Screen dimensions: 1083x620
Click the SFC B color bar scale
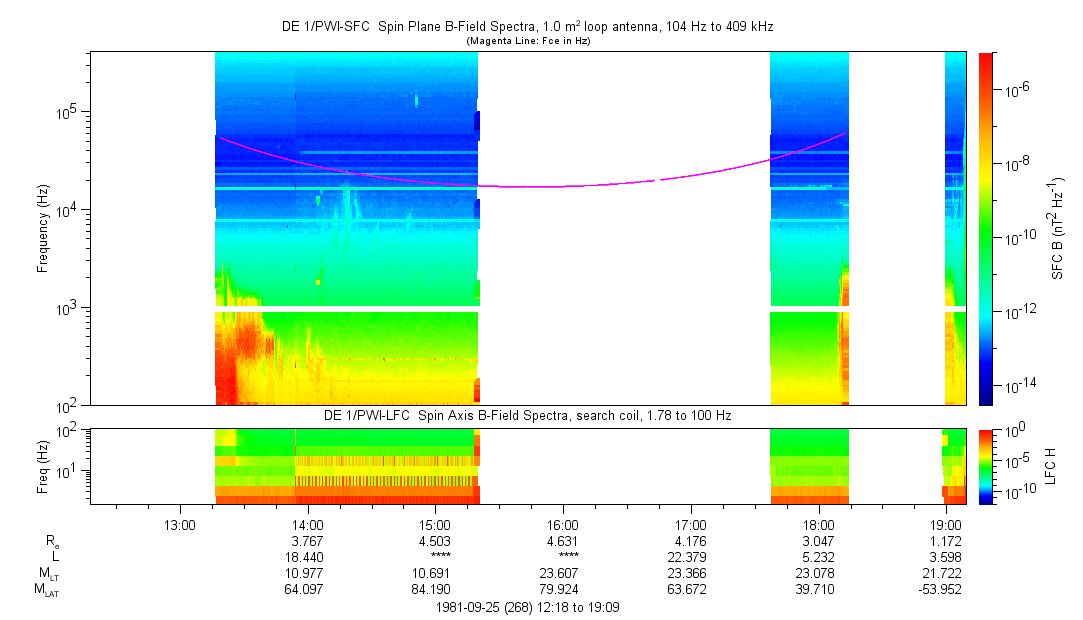click(x=987, y=228)
